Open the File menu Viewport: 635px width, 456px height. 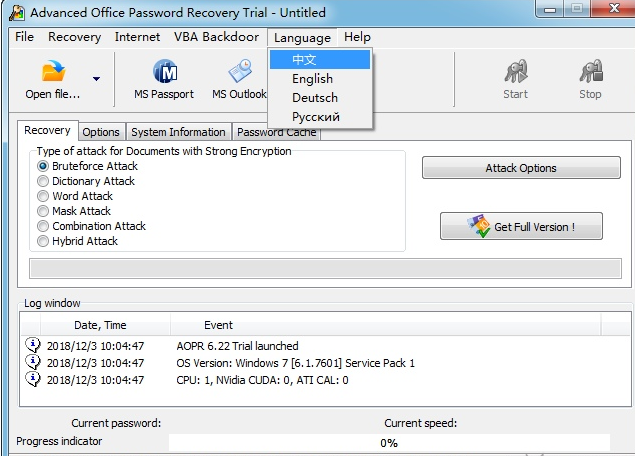pyautogui.click(x=24, y=37)
